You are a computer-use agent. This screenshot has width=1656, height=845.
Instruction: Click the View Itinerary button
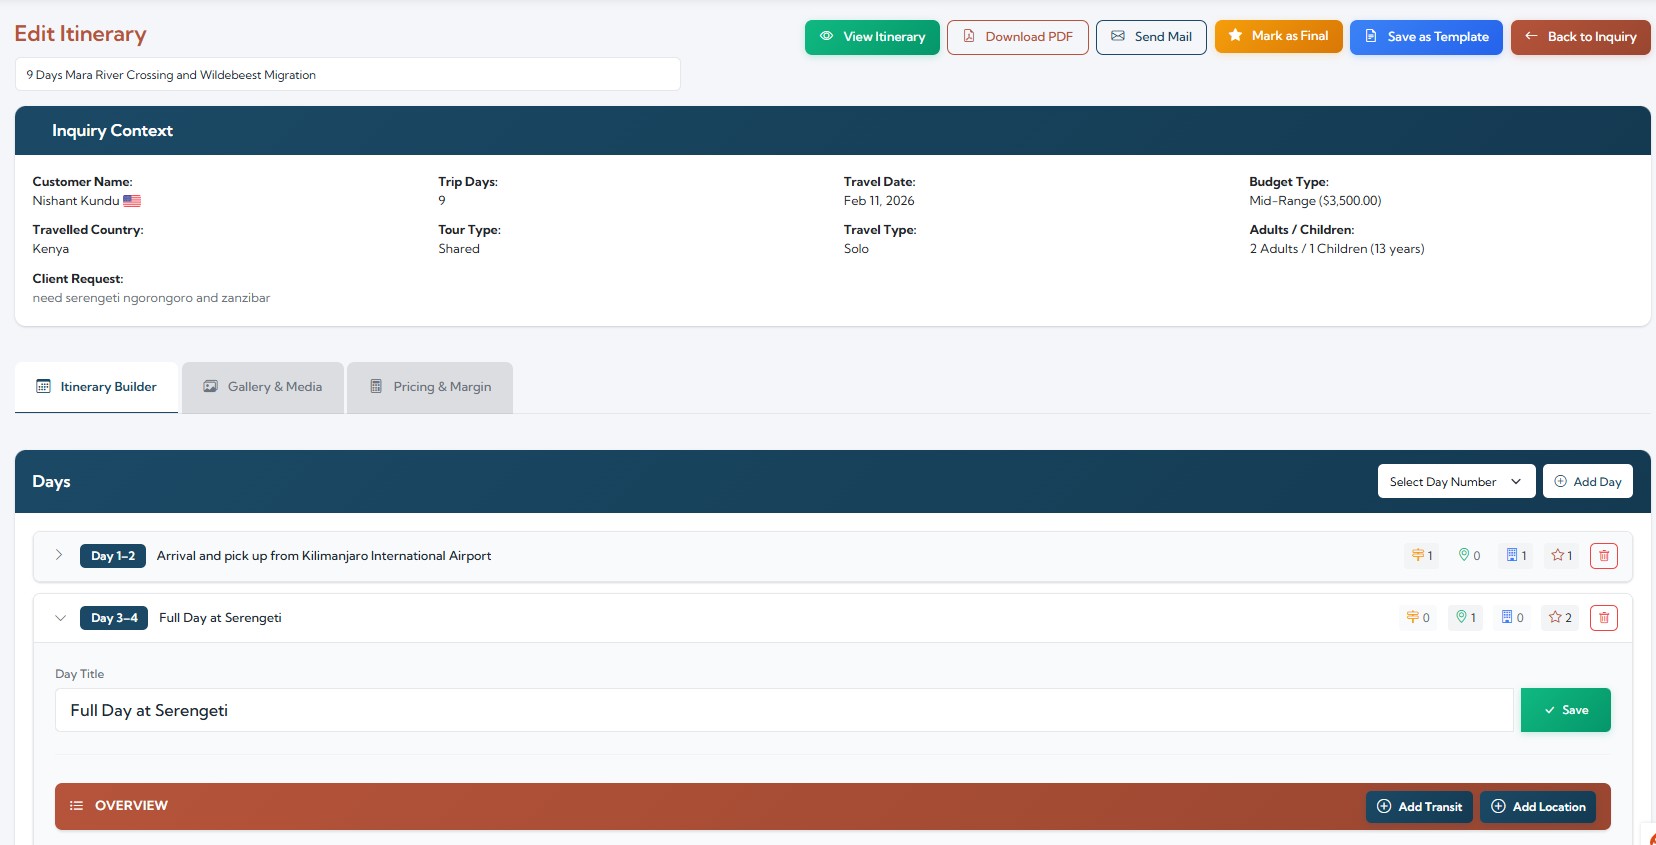click(872, 37)
